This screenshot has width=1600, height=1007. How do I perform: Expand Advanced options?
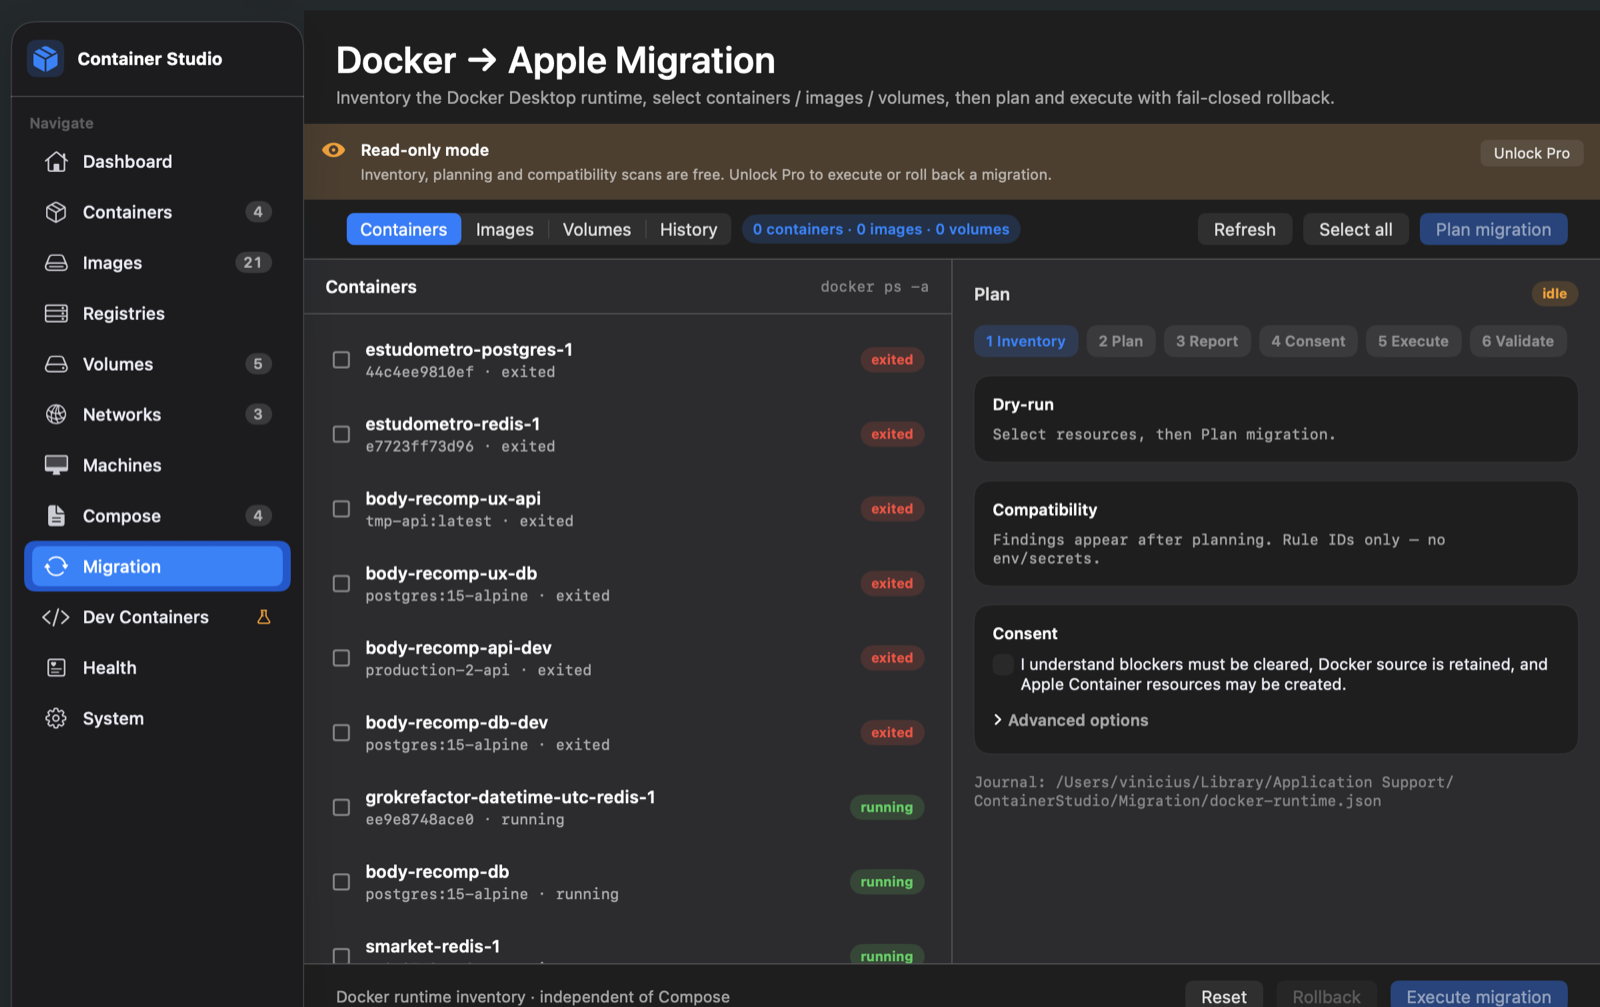pos(1070,720)
